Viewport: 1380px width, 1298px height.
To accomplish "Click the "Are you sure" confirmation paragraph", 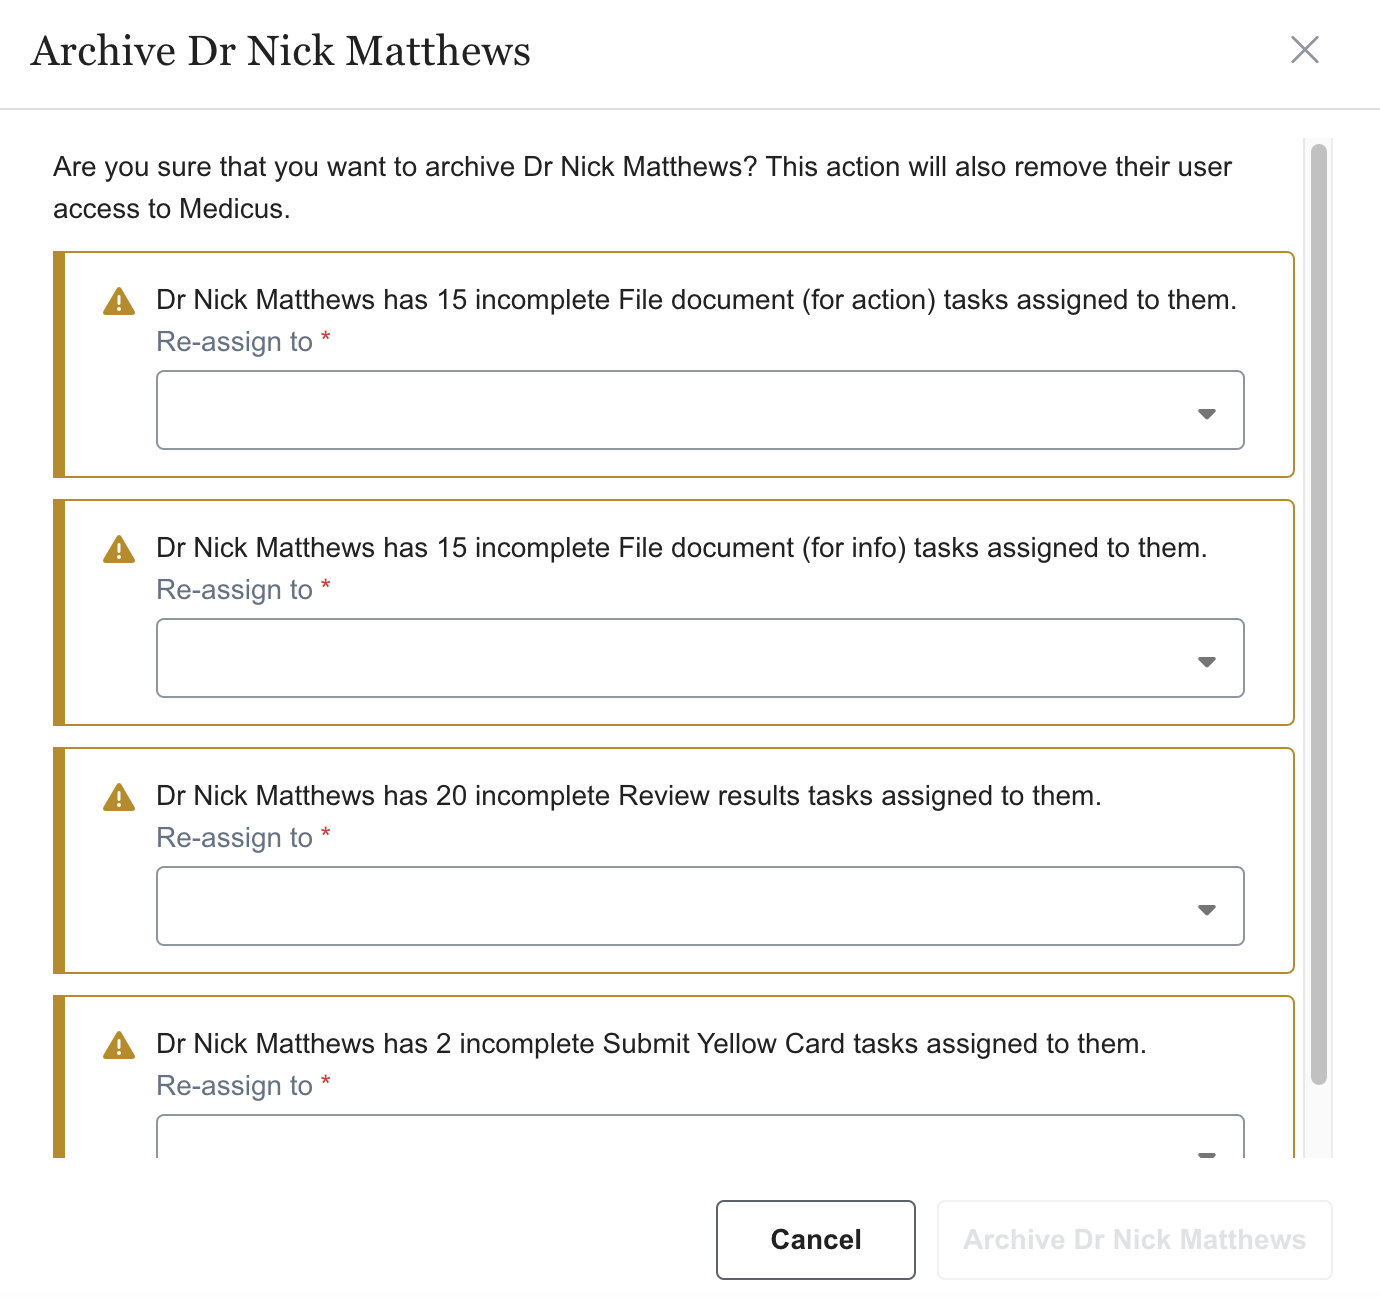I will [x=642, y=187].
